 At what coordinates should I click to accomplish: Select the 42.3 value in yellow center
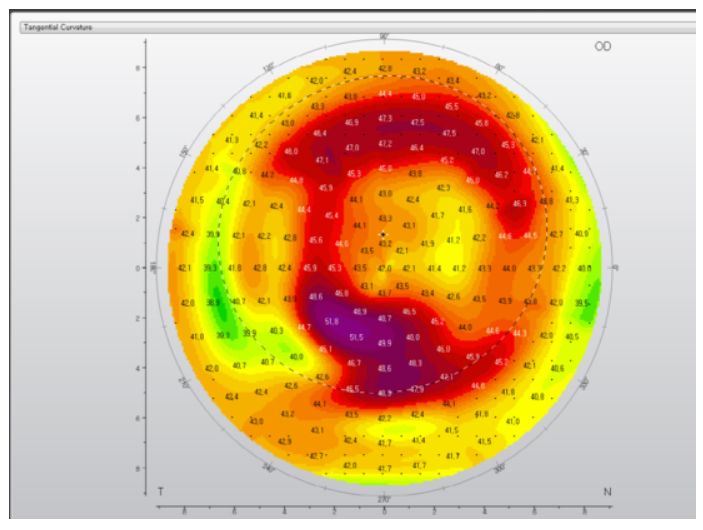click(443, 188)
